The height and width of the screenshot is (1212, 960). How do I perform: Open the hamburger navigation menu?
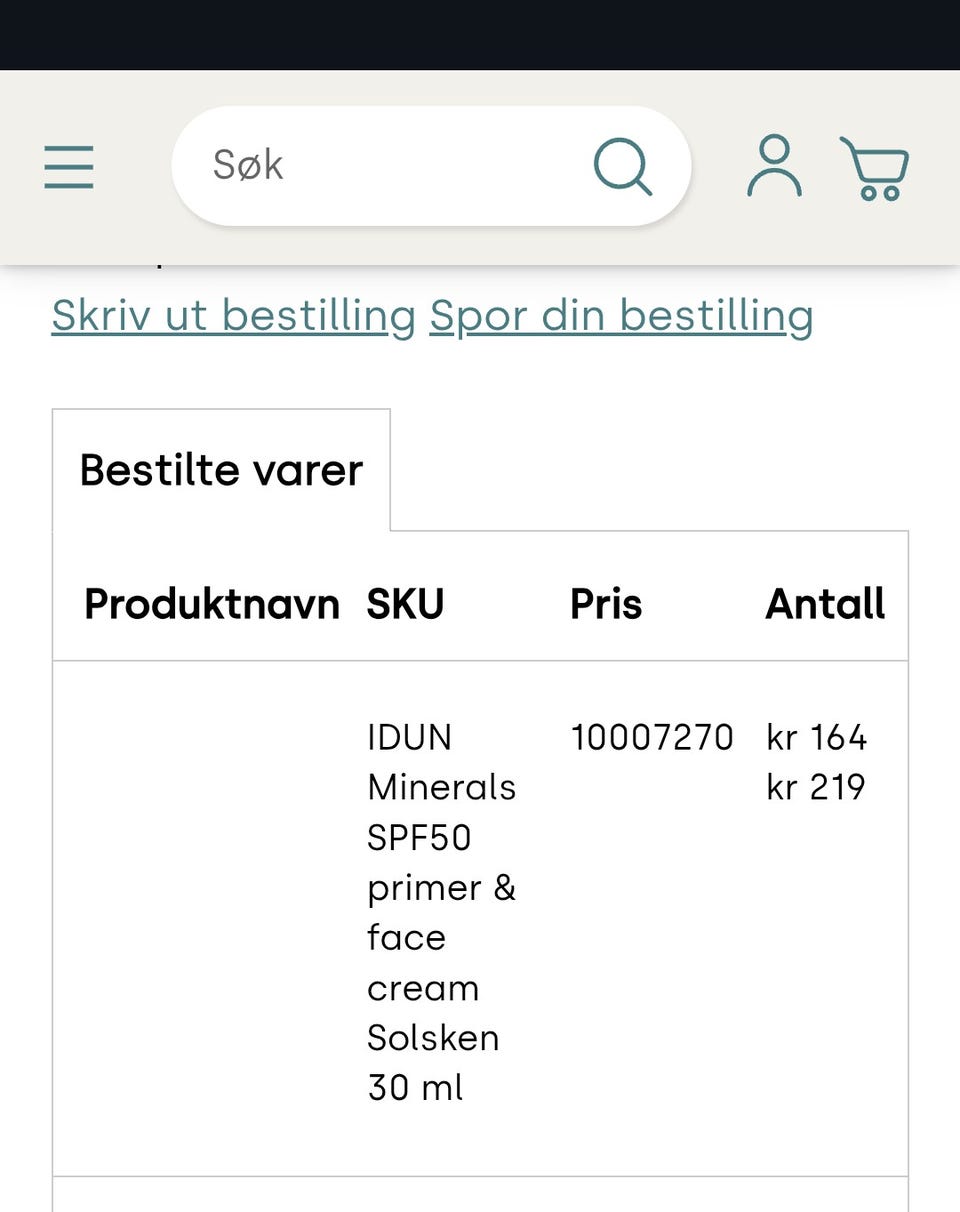pyautogui.click(x=69, y=167)
